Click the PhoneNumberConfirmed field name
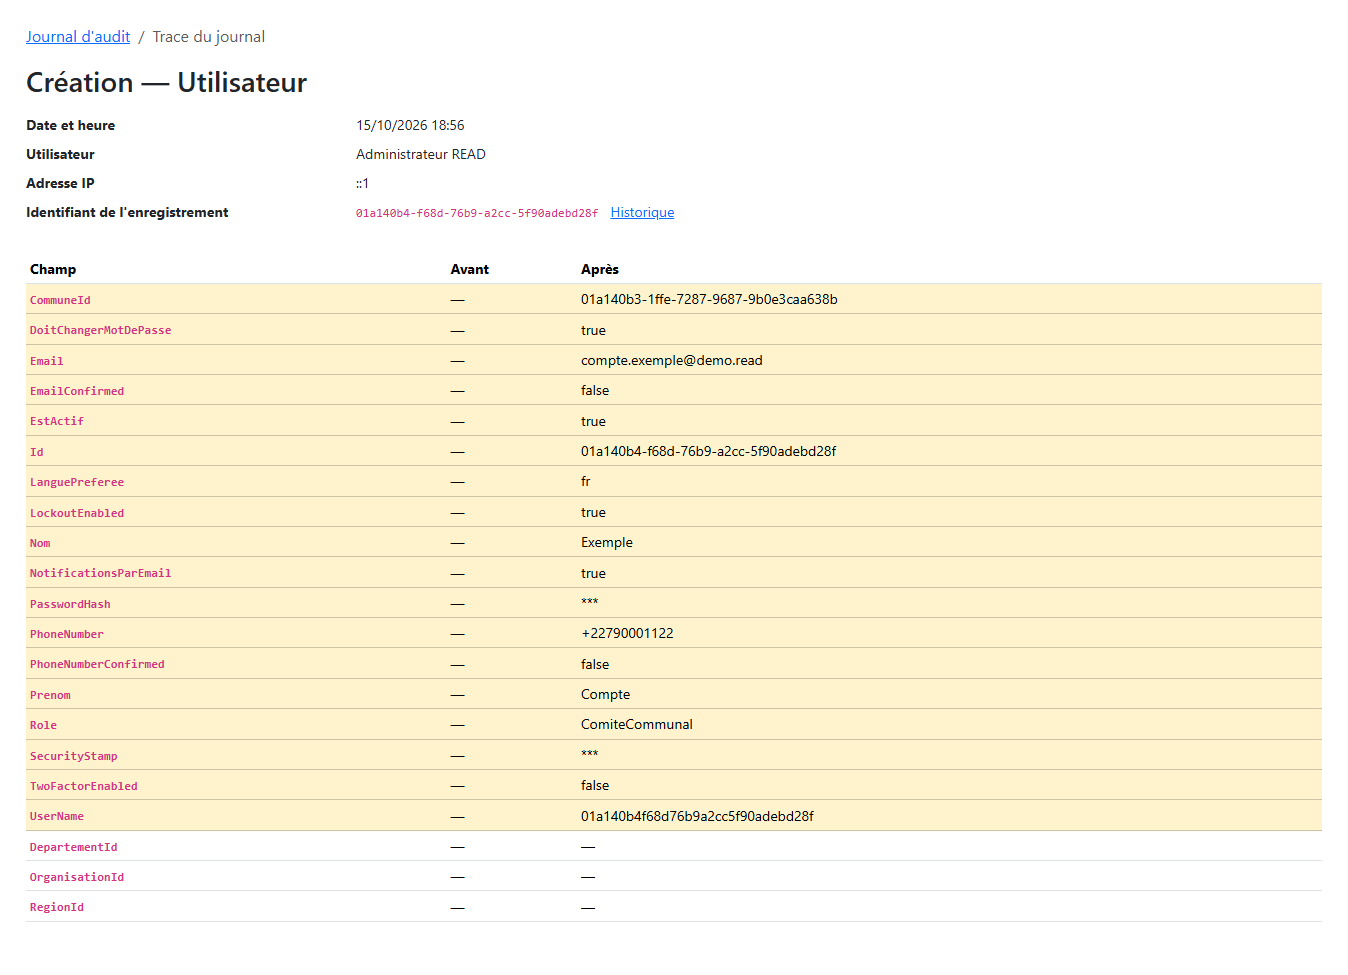 pyautogui.click(x=97, y=664)
